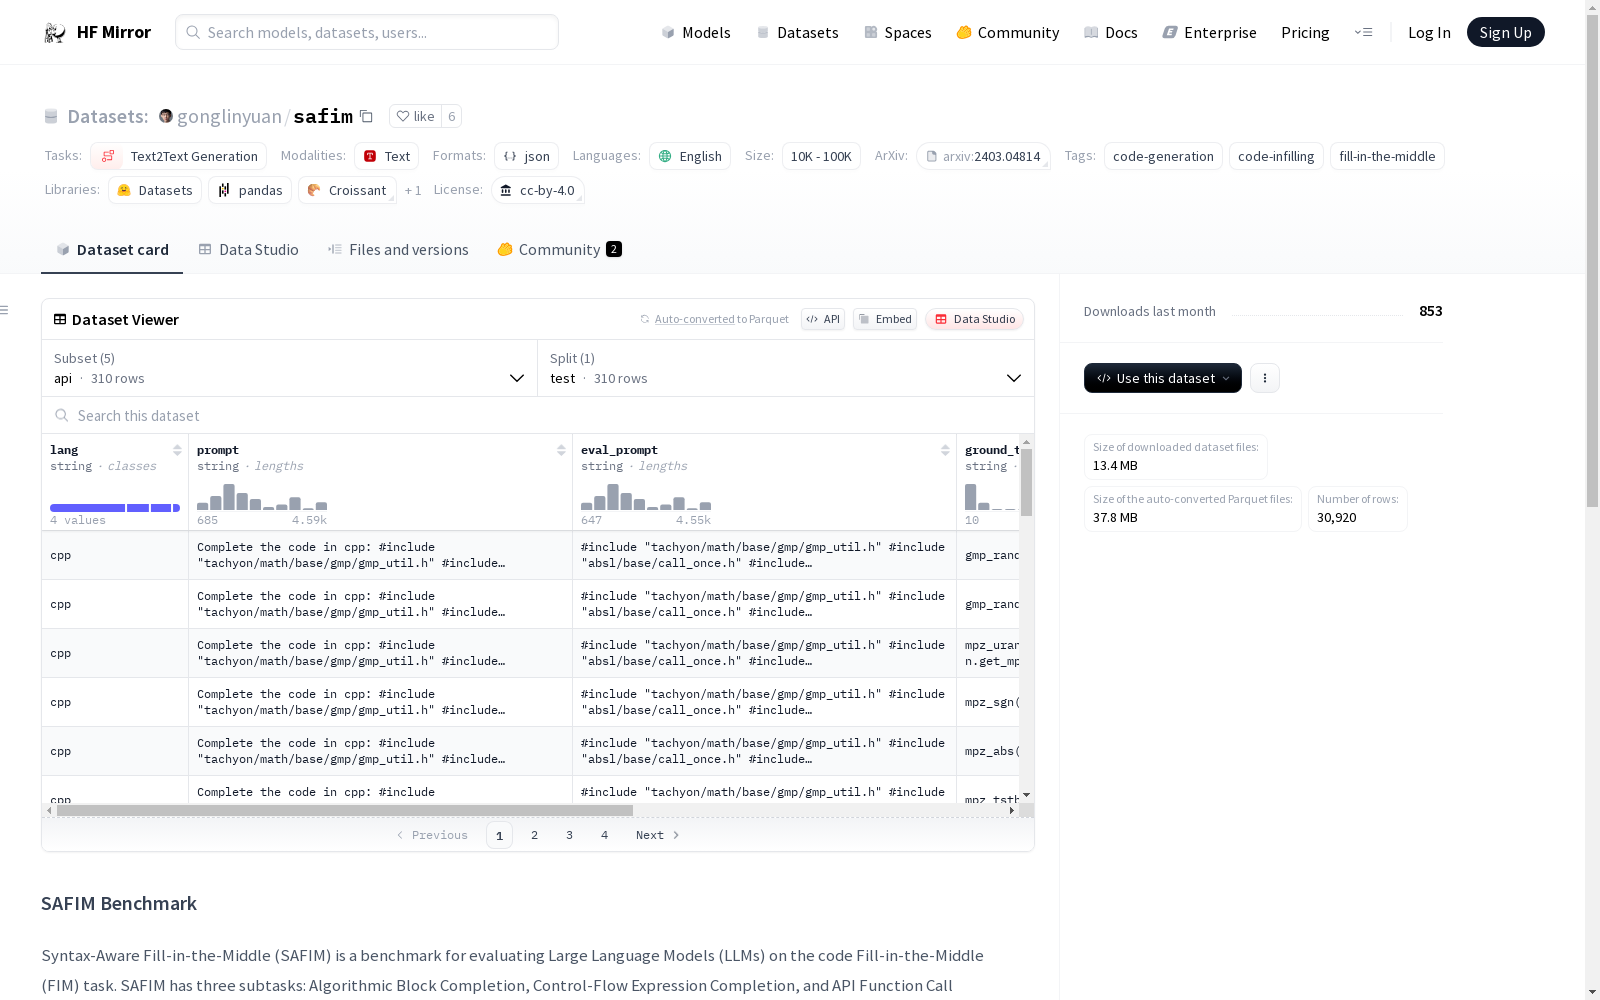Open Enterprise in top navigation

(x=1210, y=32)
